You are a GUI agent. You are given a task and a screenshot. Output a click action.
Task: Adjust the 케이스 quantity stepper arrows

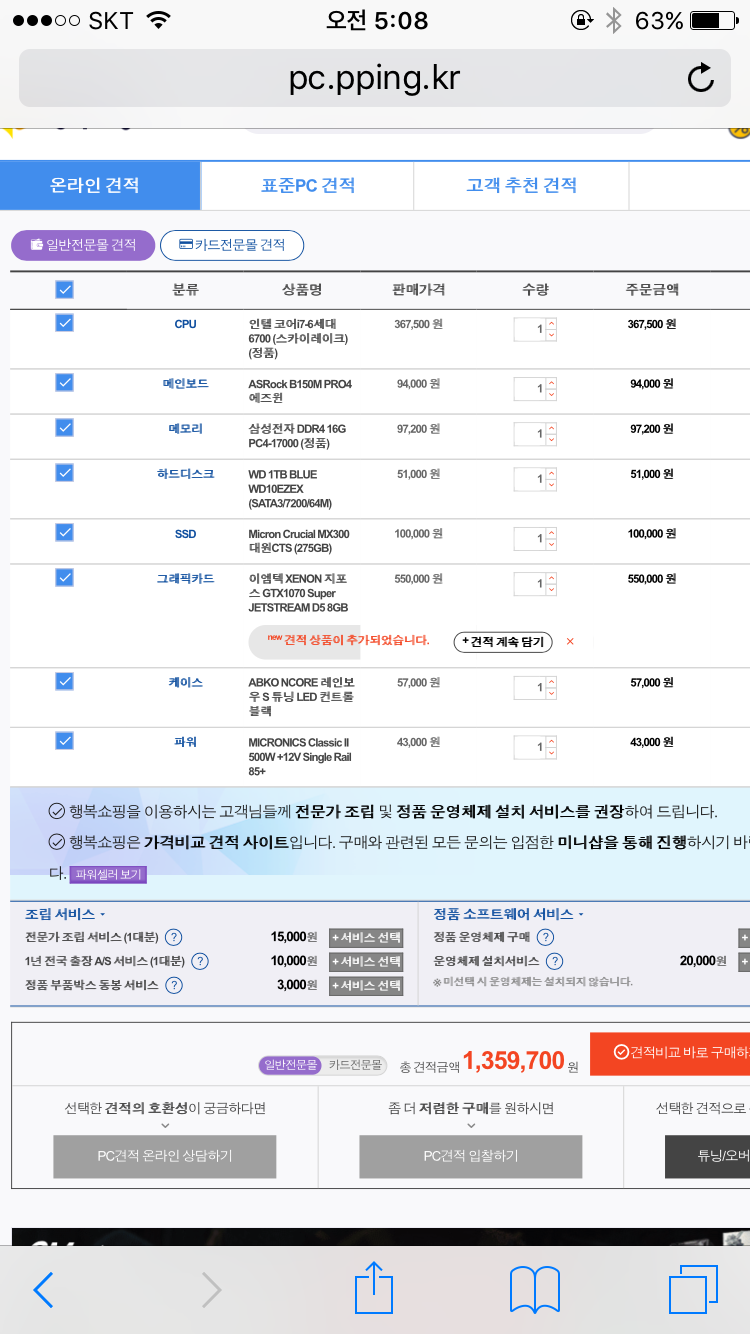pos(551,687)
